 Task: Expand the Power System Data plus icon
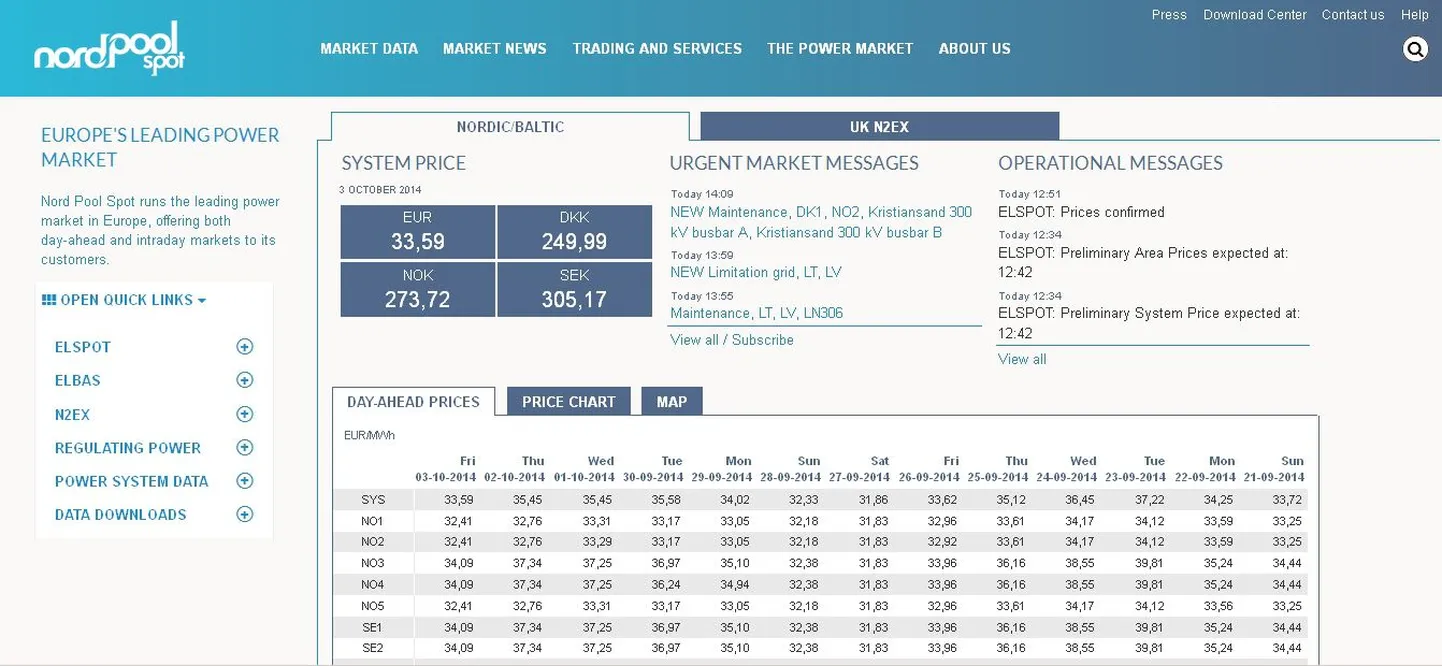coord(244,481)
